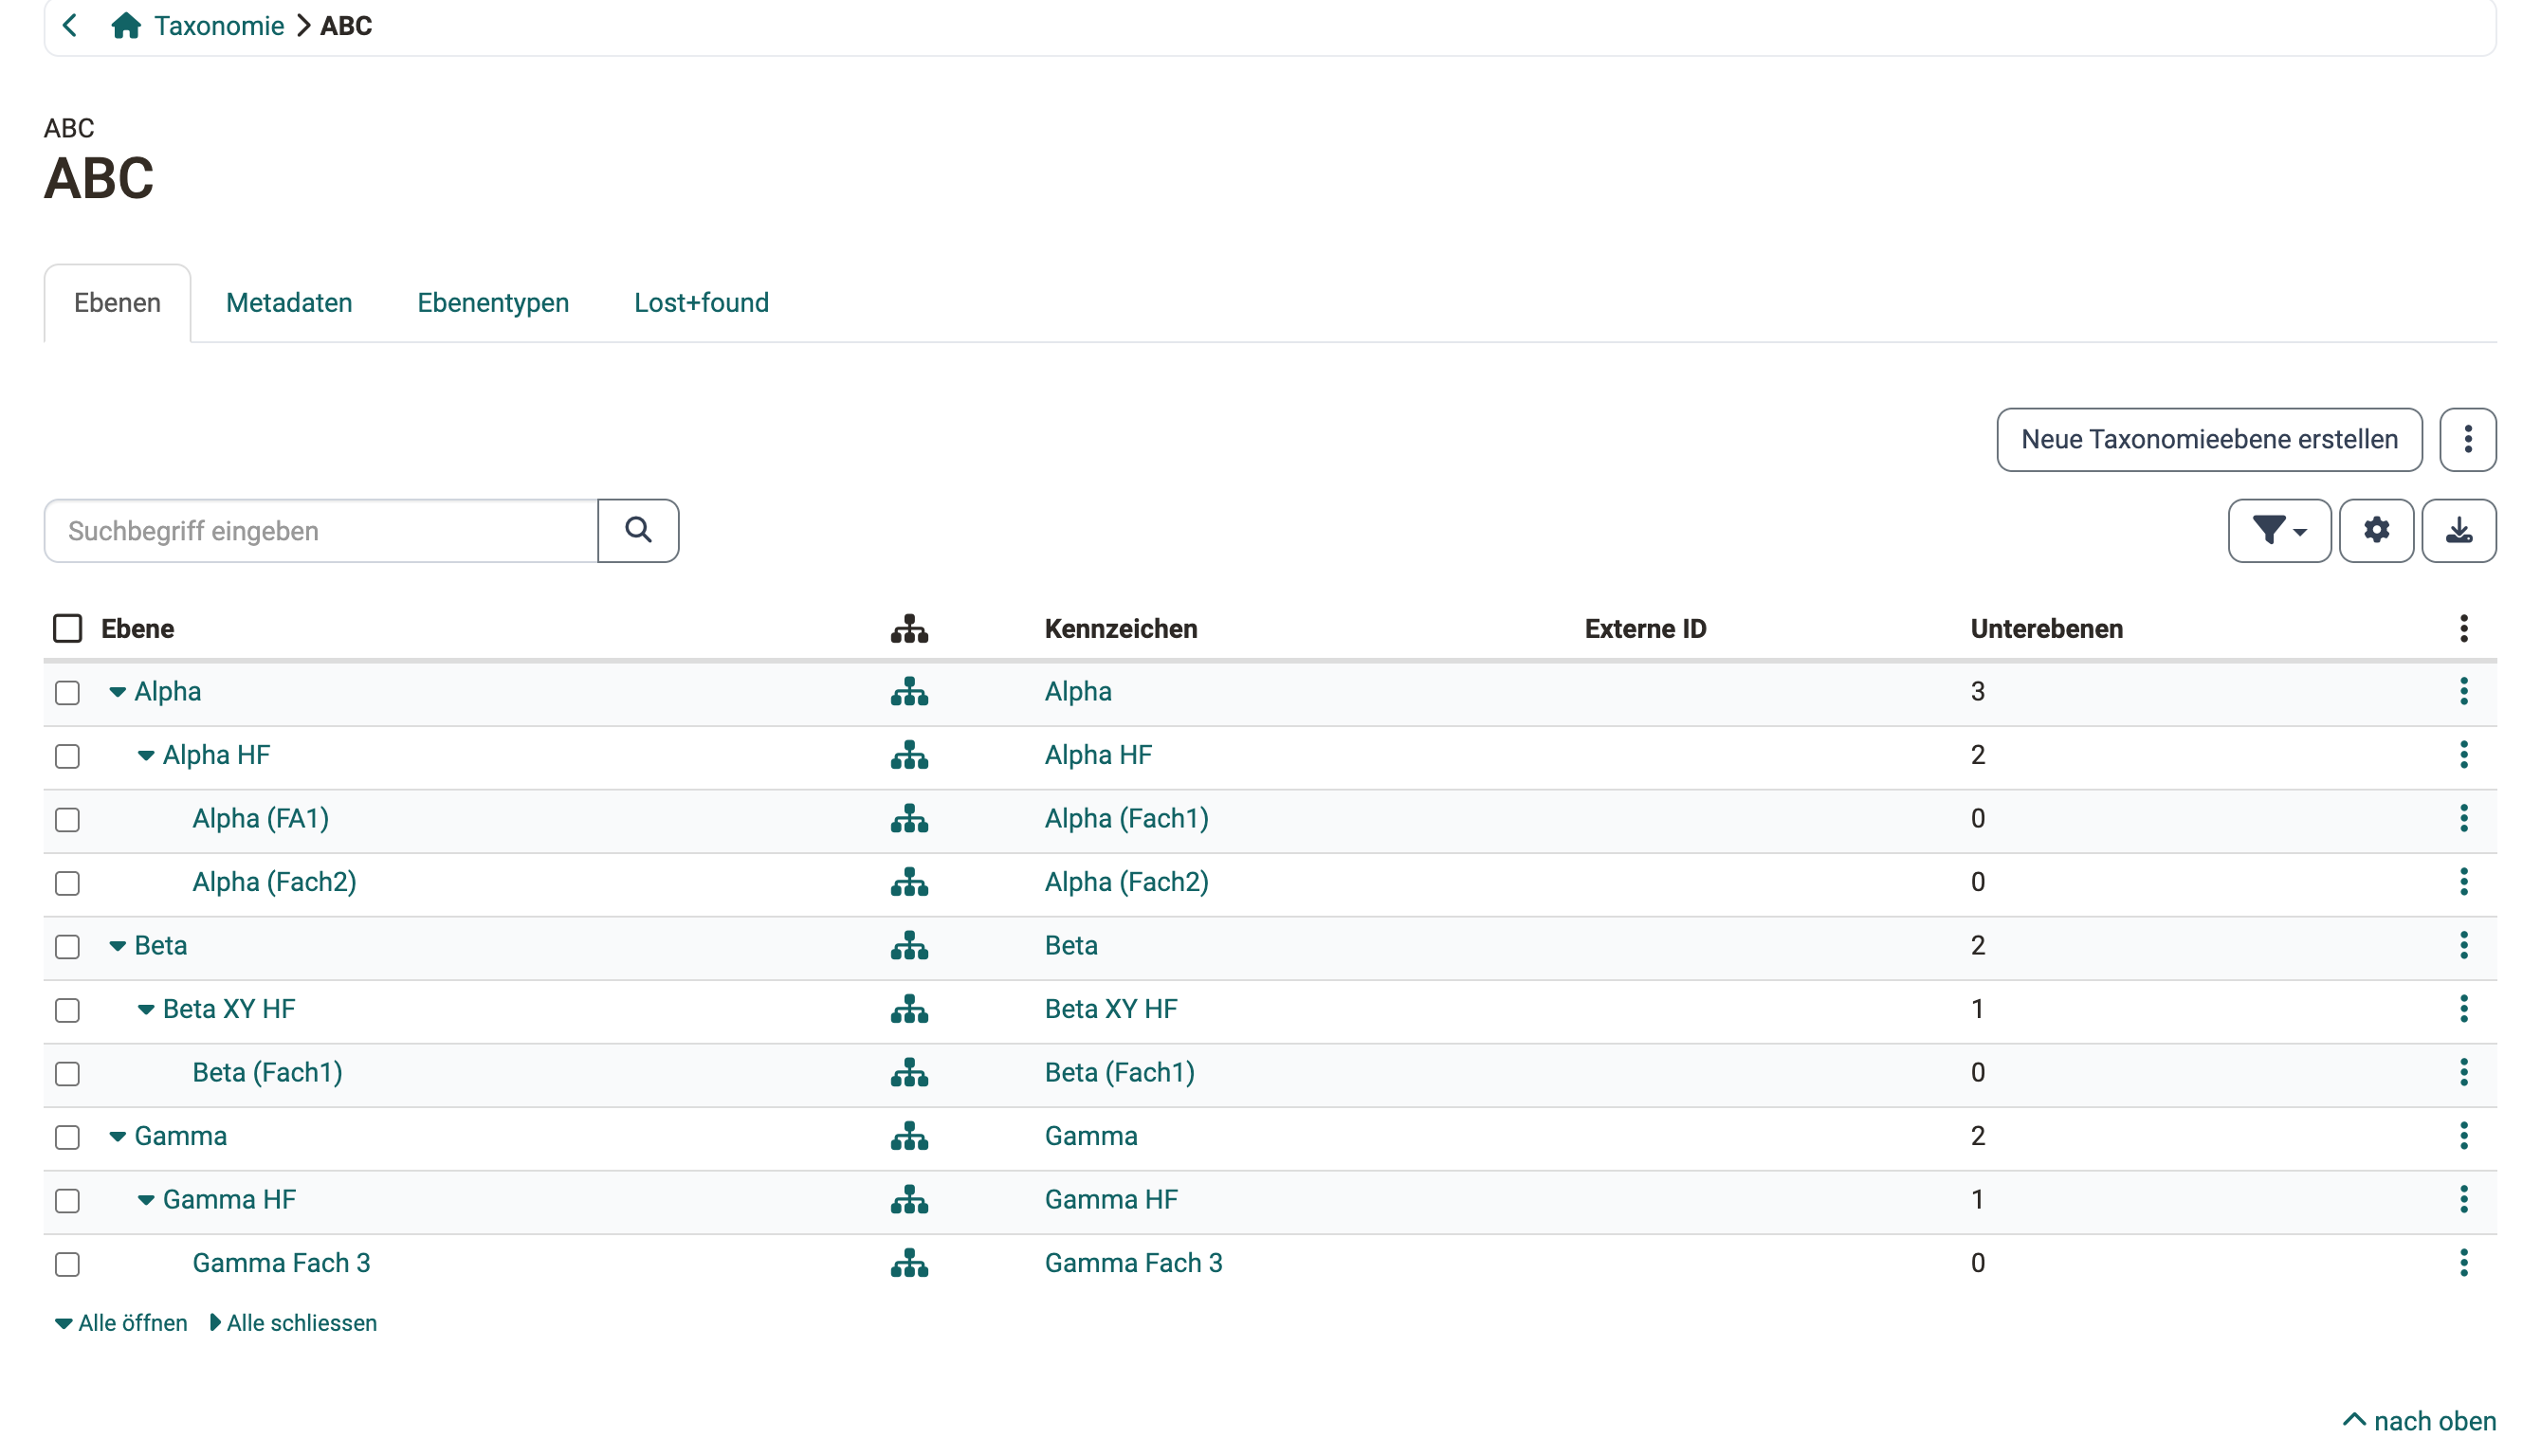Collapse the Beta XY HF node arrow
This screenshot has width=2541, height=1456.
pos(146,1010)
